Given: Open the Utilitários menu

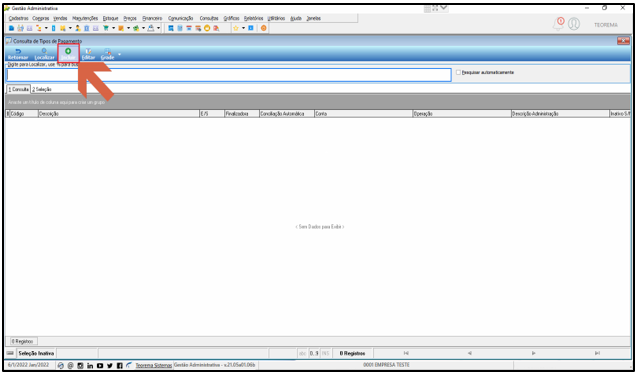Looking at the screenshot, I should 276,18.
